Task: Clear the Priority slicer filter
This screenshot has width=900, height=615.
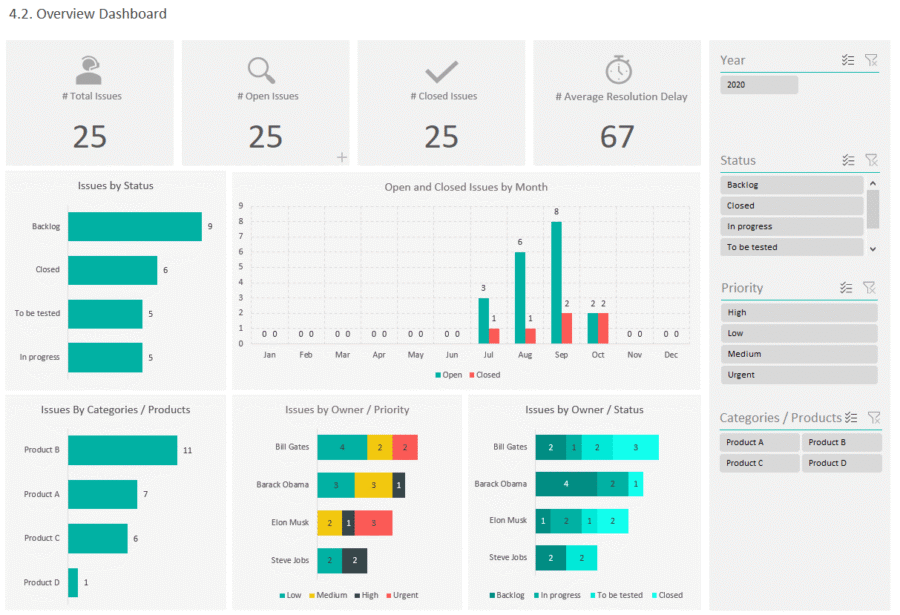Action: [869, 288]
